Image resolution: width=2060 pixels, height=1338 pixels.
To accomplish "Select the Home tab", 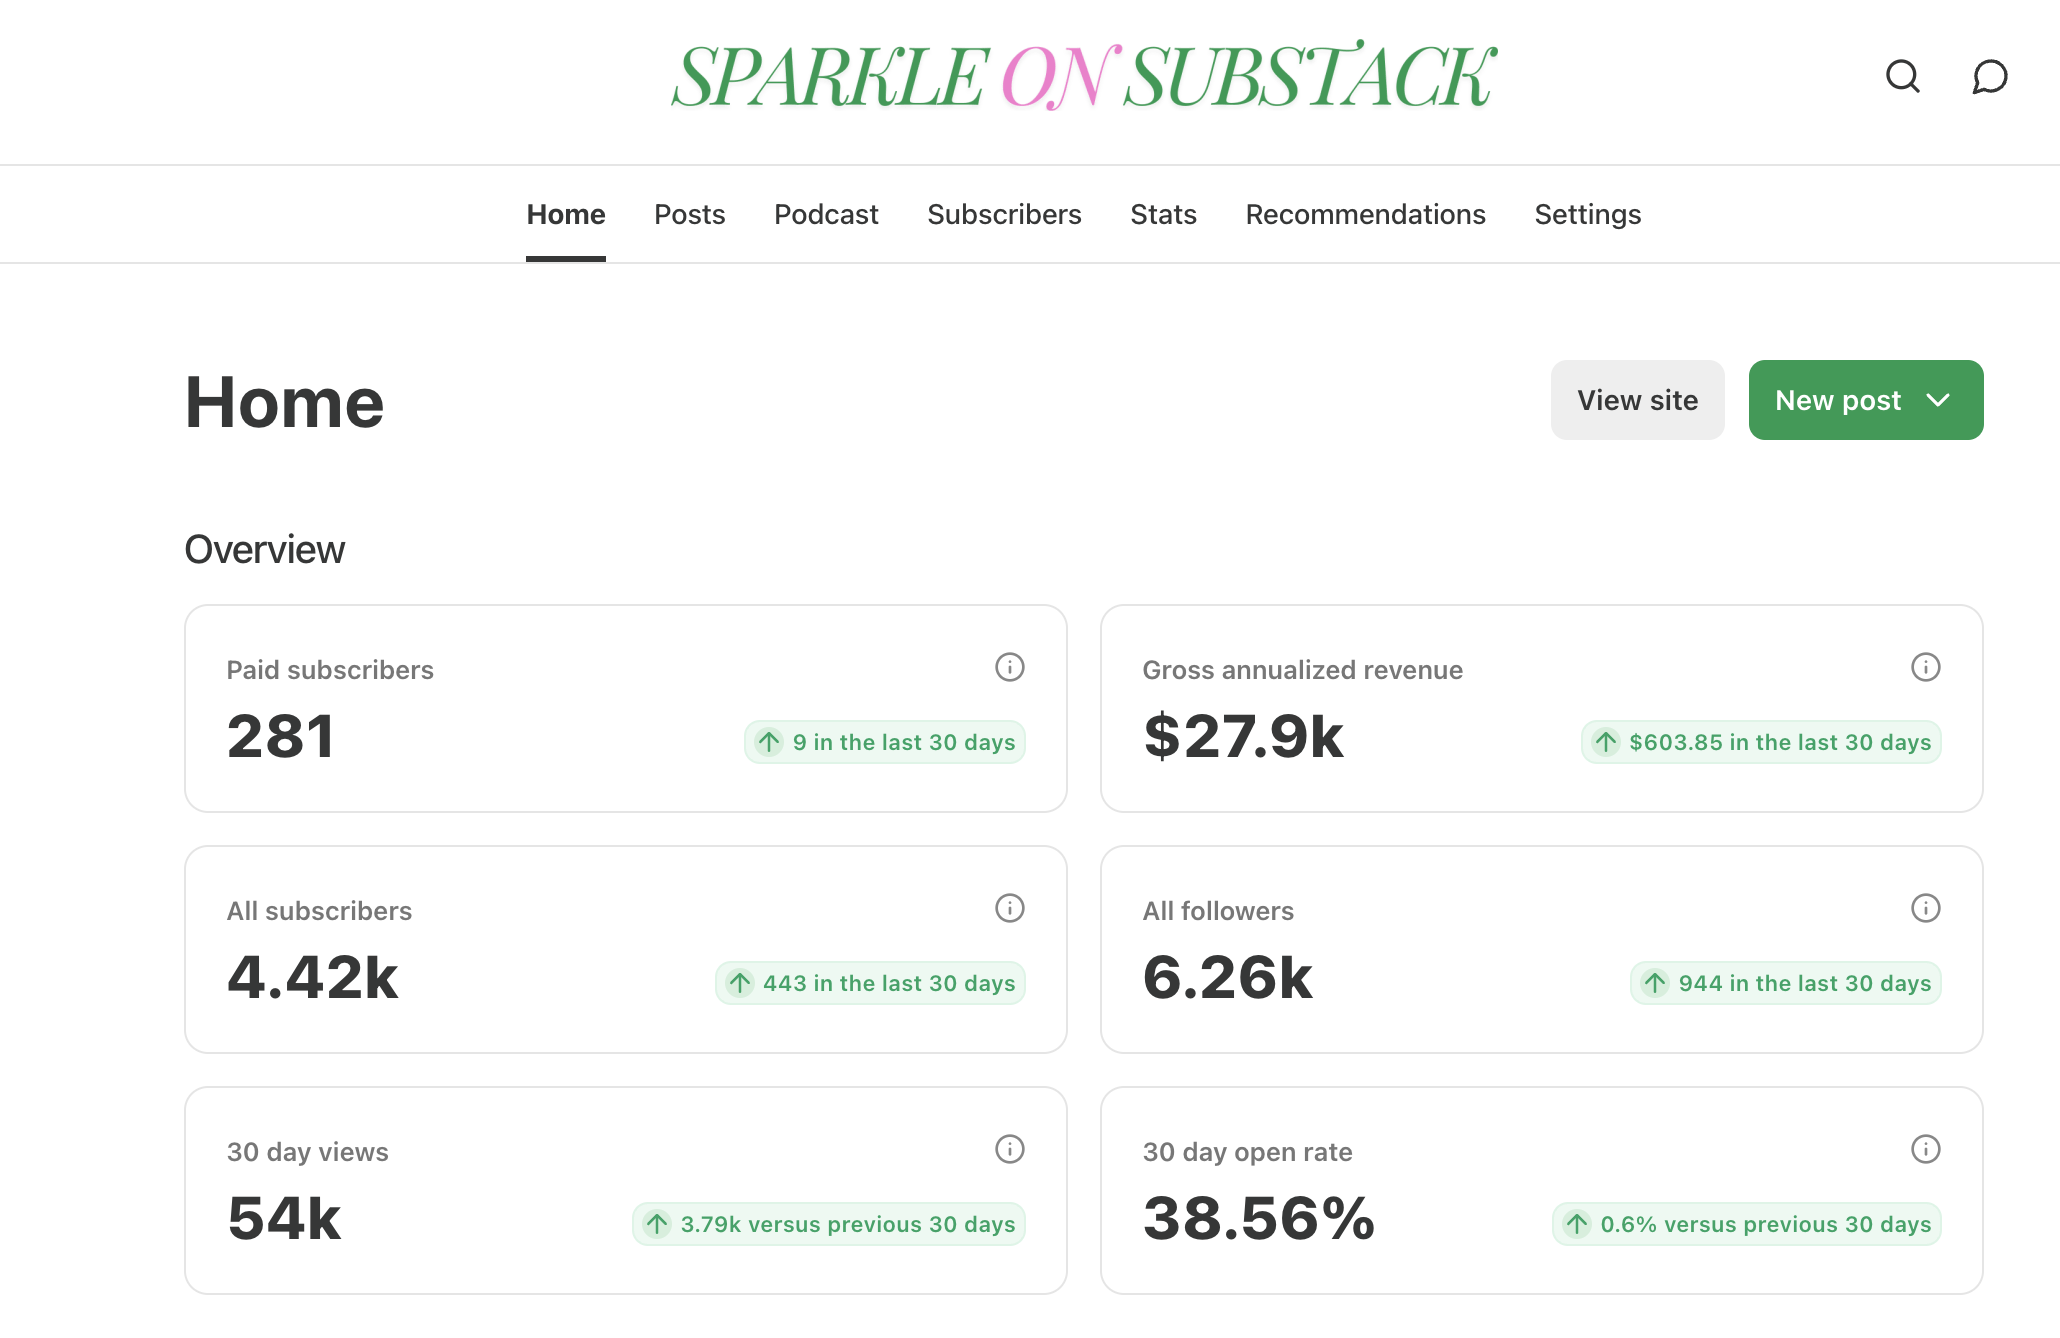I will click(x=566, y=214).
